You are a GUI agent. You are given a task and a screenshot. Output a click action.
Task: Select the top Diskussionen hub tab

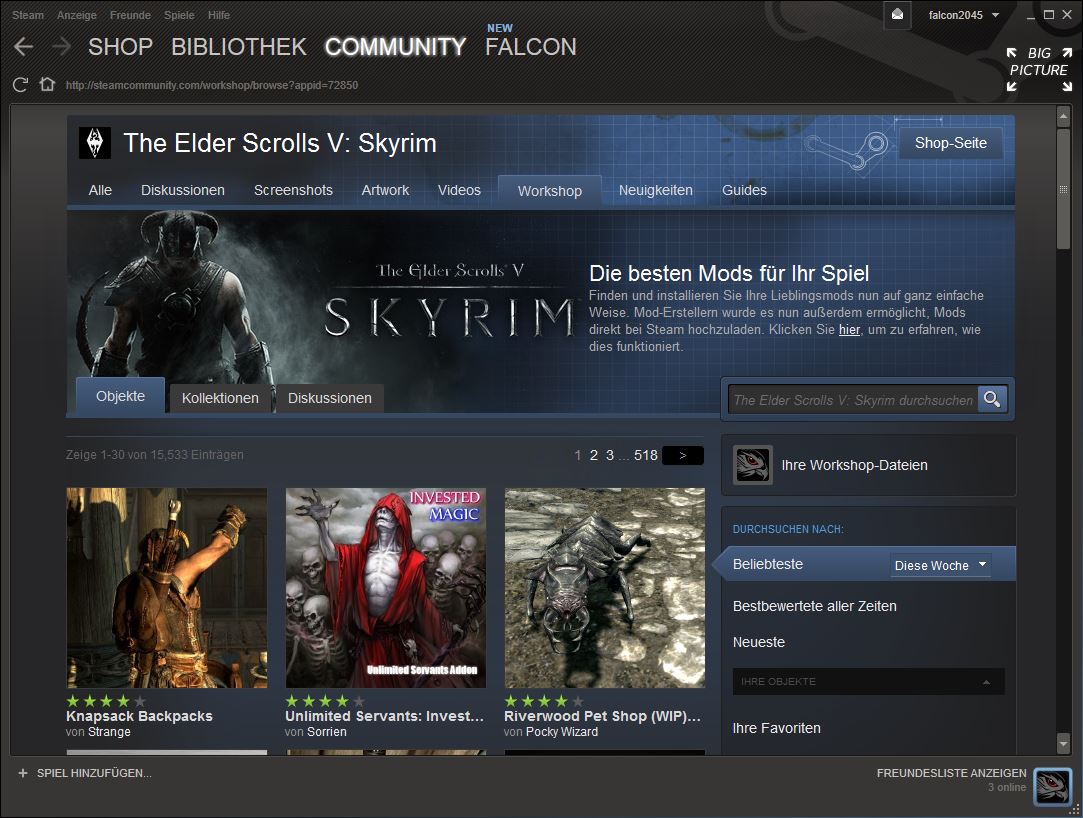(183, 190)
